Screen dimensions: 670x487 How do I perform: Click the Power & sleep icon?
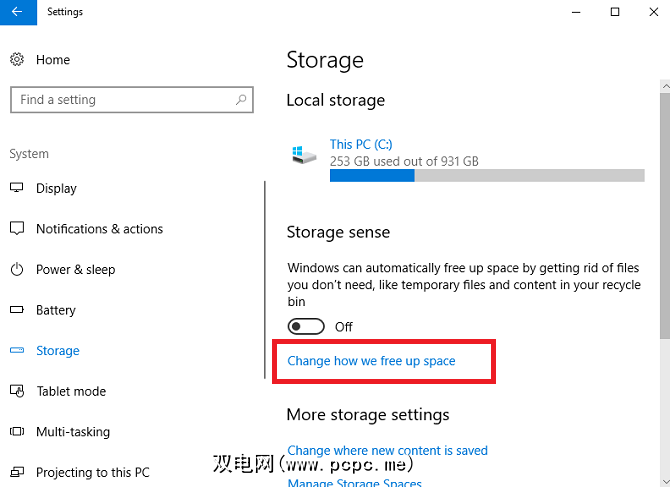pyautogui.click(x=17, y=270)
